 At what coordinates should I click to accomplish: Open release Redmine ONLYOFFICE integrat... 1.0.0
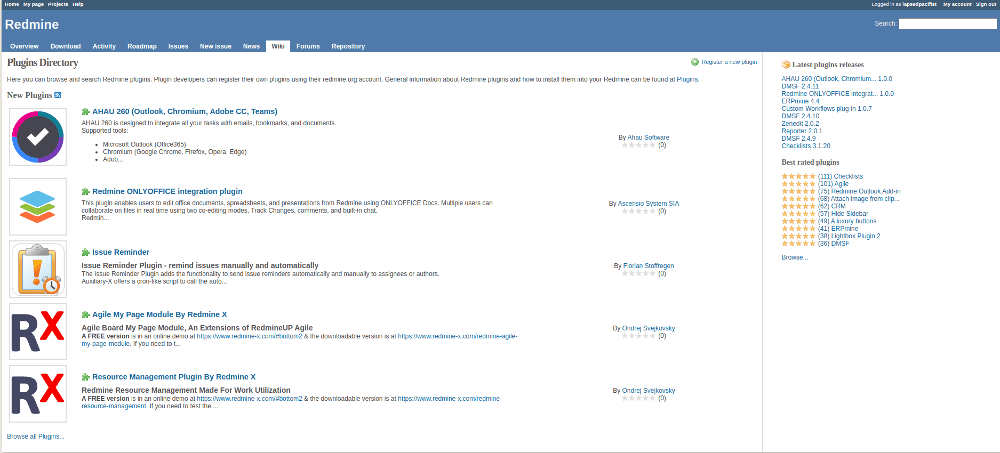(837, 94)
